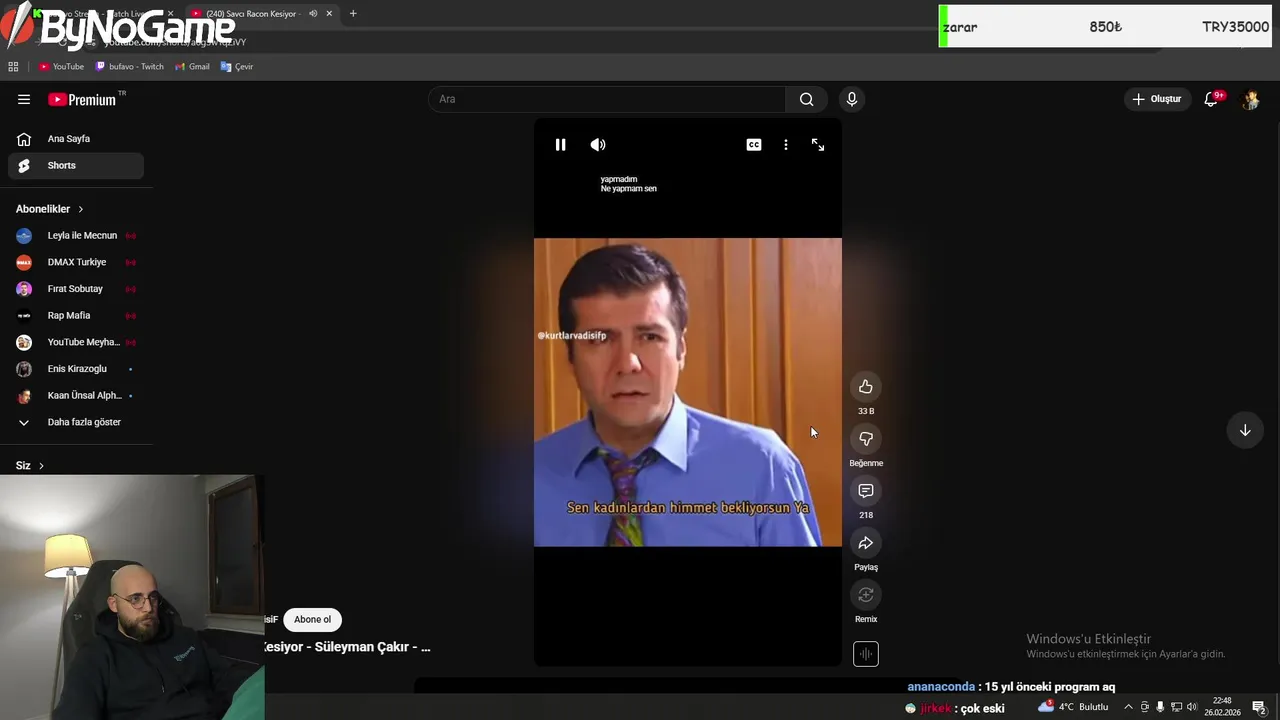The width and height of the screenshot is (1280, 720).
Task: Open the weather widget 4°C Bulutlu
Action: click(x=1074, y=707)
